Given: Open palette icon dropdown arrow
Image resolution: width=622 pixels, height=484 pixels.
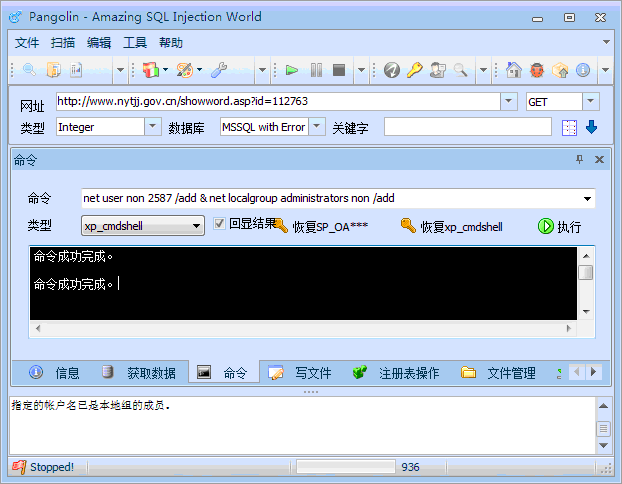Looking at the screenshot, I should (x=200, y=70).
